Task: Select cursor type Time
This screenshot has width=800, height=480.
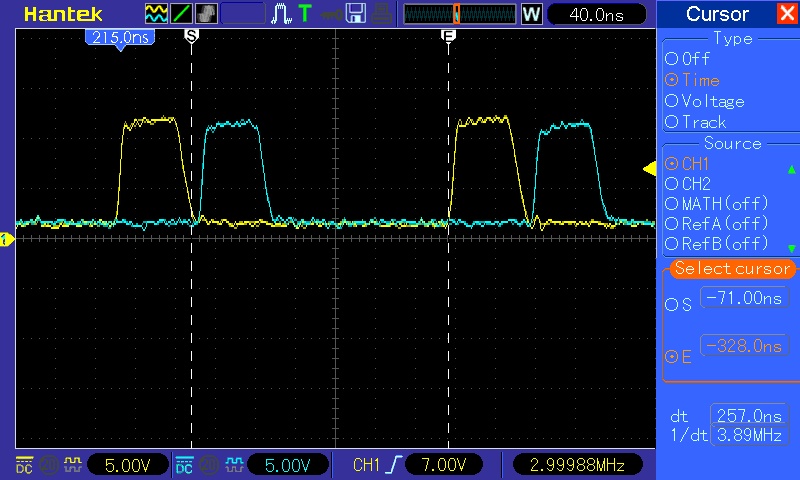Action: pos(692,80)
